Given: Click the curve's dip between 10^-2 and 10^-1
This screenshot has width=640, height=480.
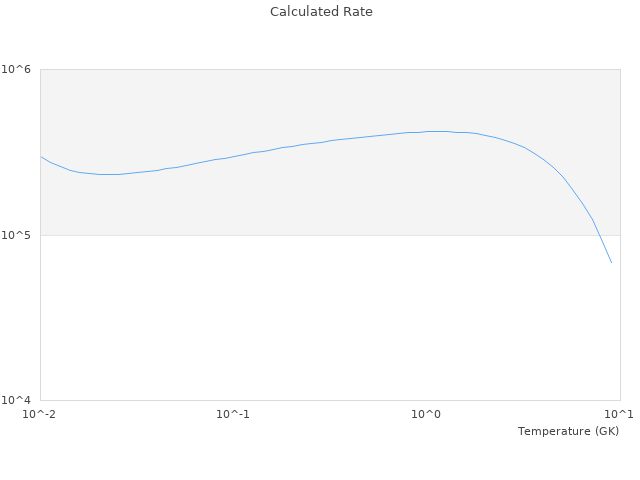Looking at the screenshot, I should coord(110,174).
